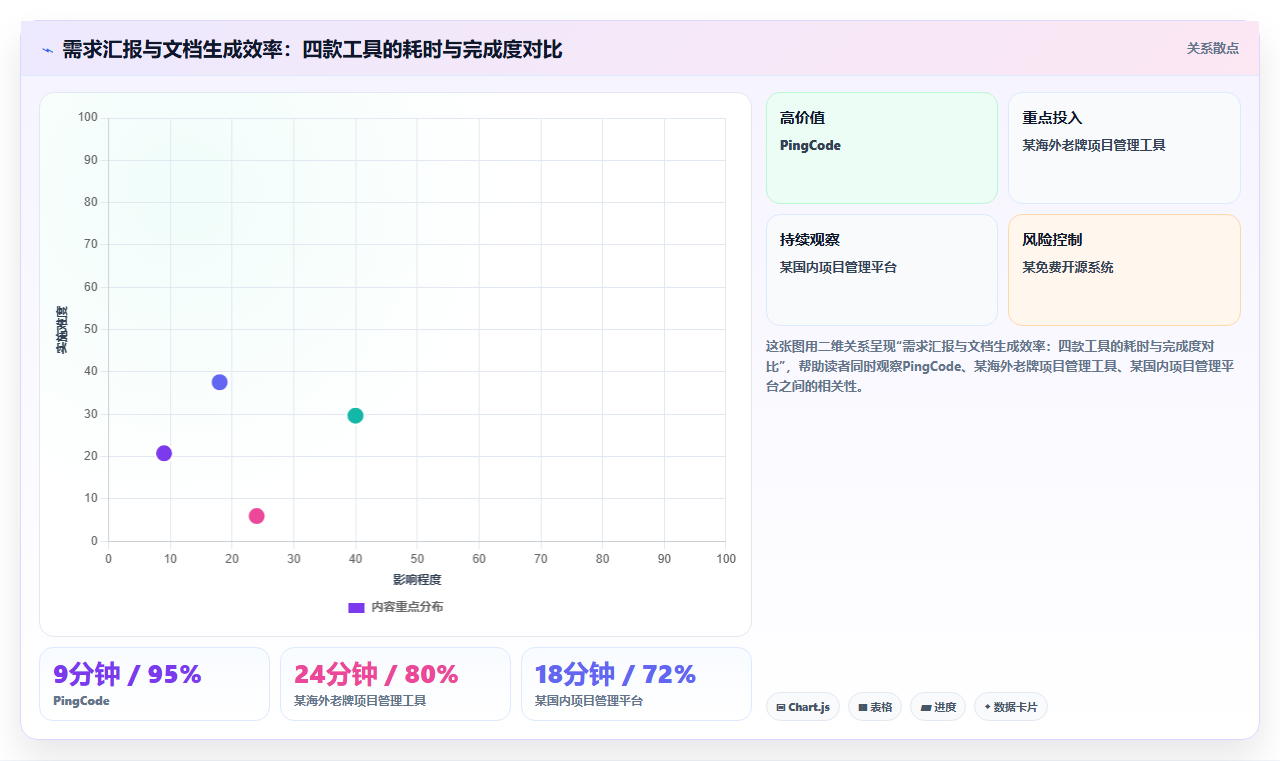Click the 进度 tag chip
This screenshot has height=761, width=1280.
pyautogui.click(x=938, y=707)
